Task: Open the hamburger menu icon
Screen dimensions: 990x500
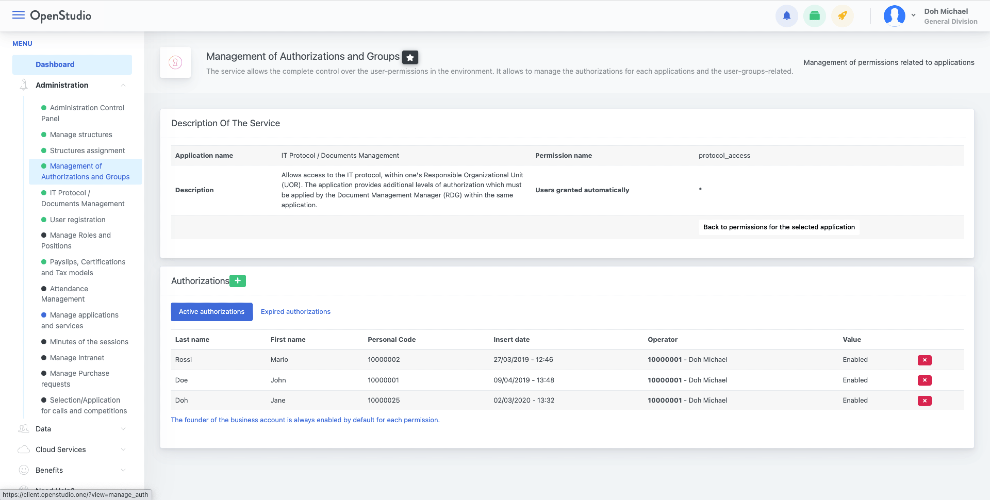Action: pos(19,15)
